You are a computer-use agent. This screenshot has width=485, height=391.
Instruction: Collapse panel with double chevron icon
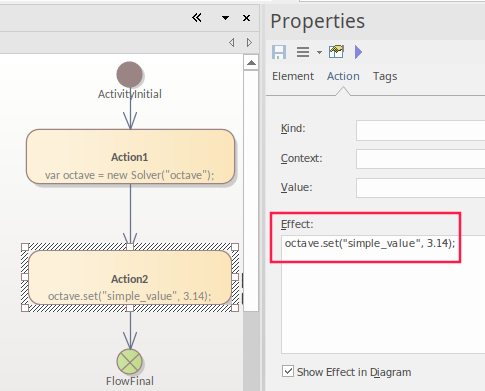pos(197,18)
